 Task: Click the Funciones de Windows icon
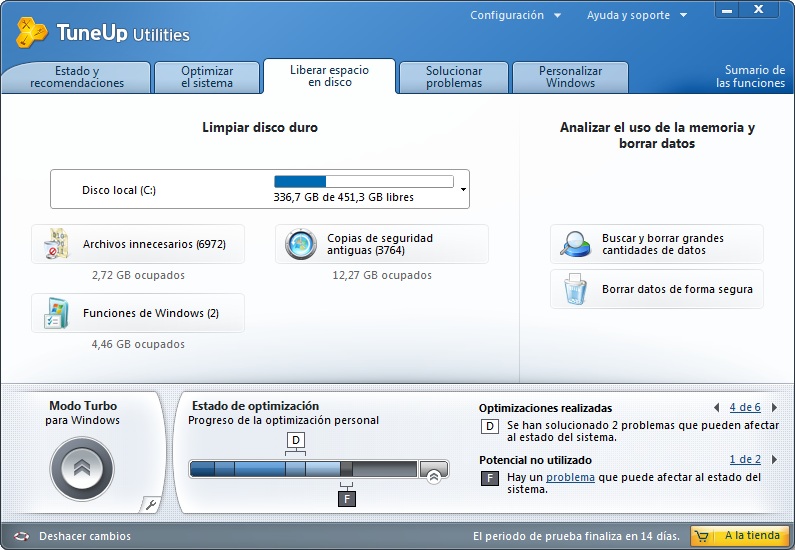[x=56, y=313]
